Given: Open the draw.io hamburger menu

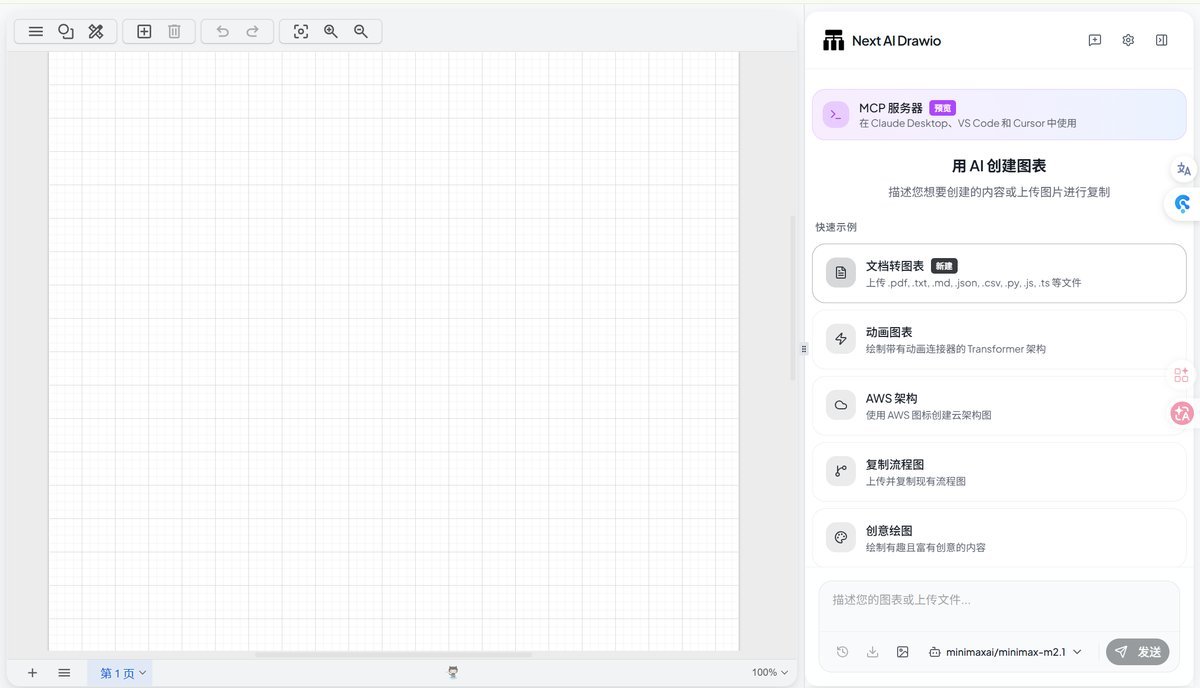Looking at the screenshot, I should [x=36, y=32].
